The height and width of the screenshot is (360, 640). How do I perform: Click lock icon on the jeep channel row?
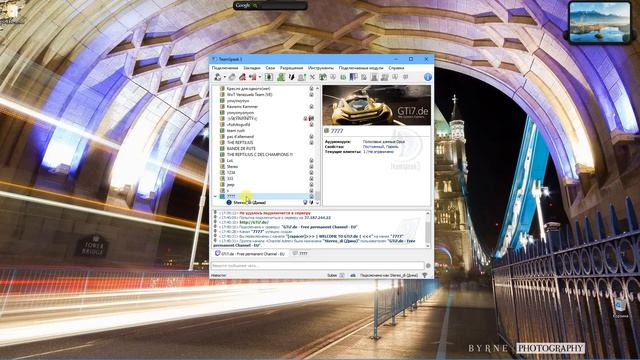(311, 184)
